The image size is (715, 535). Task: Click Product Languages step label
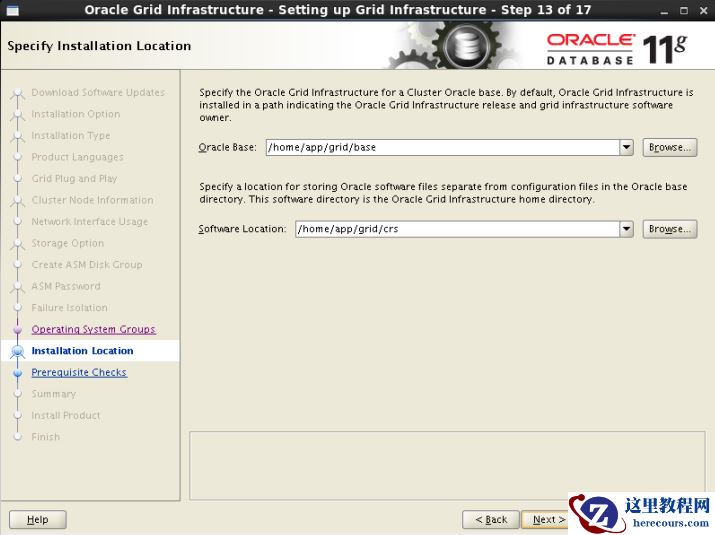coord(78,157)
